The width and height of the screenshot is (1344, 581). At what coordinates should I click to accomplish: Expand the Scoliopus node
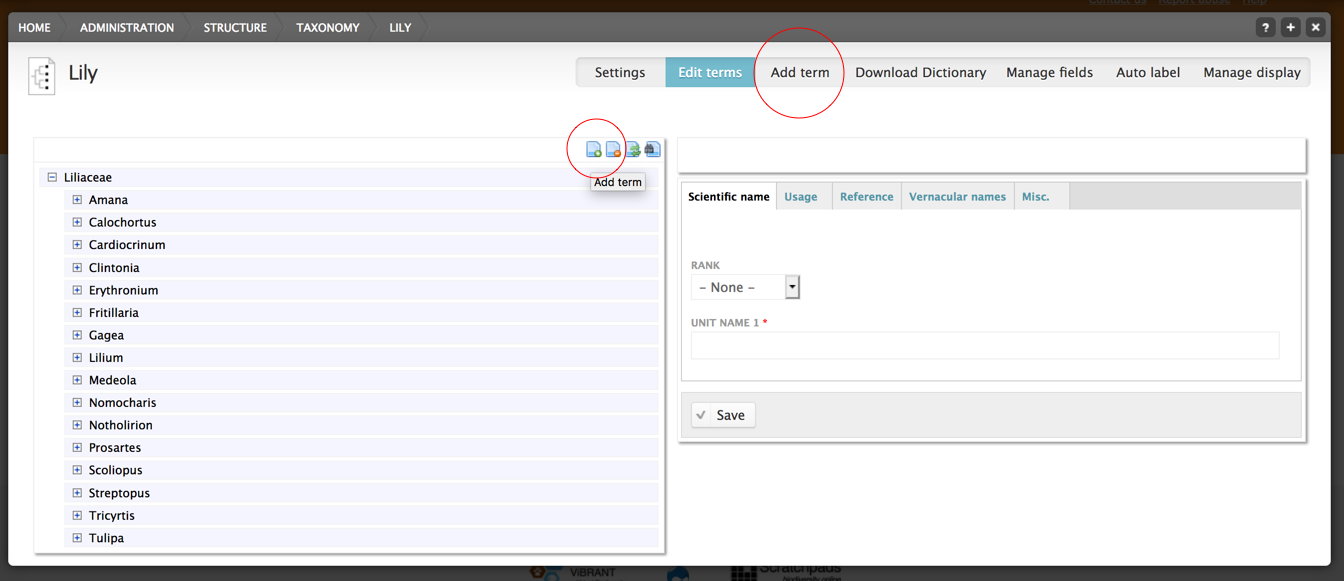click(77, 470)
